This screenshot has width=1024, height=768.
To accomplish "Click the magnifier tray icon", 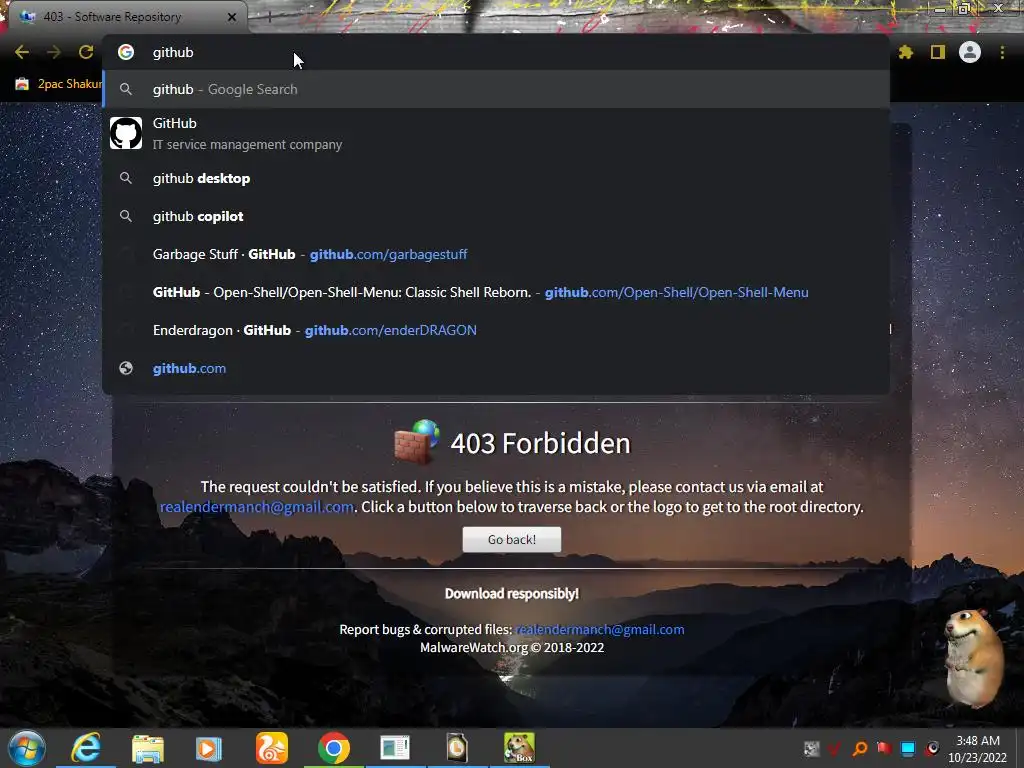I will pyautogui.click(x=859, y=748).
